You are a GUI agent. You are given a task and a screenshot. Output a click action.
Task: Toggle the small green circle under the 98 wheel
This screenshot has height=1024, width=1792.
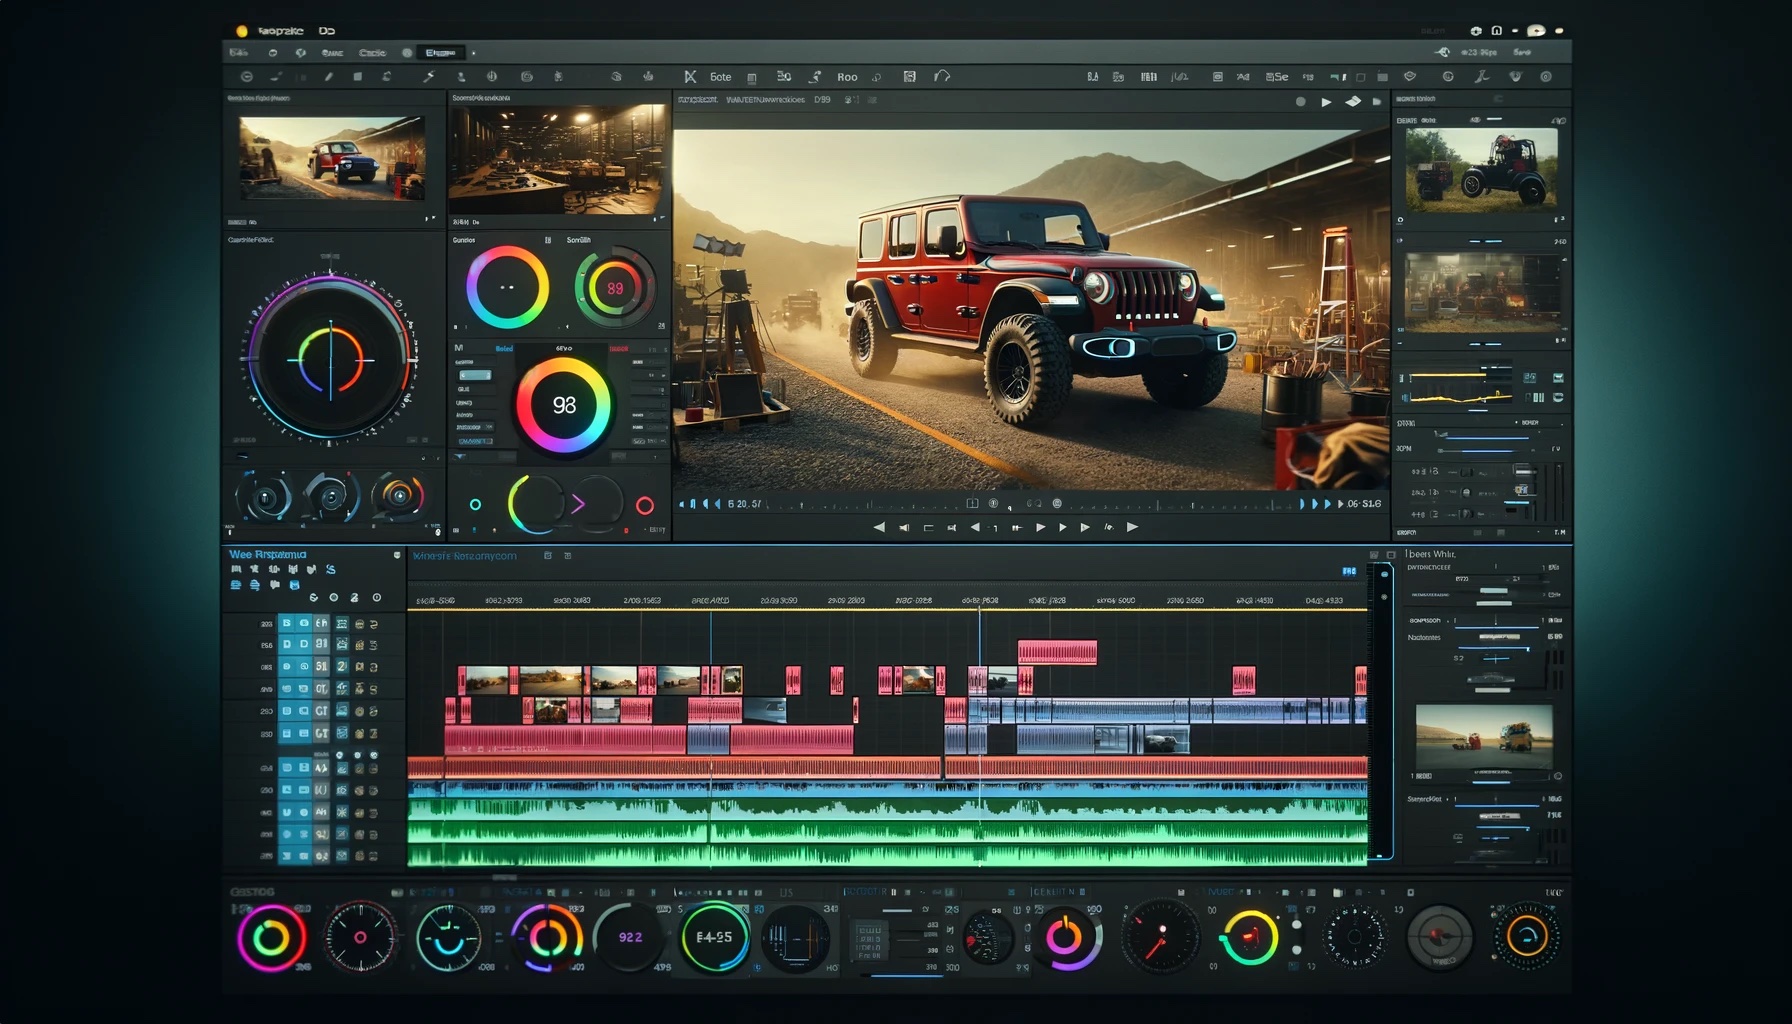(475, 505)
